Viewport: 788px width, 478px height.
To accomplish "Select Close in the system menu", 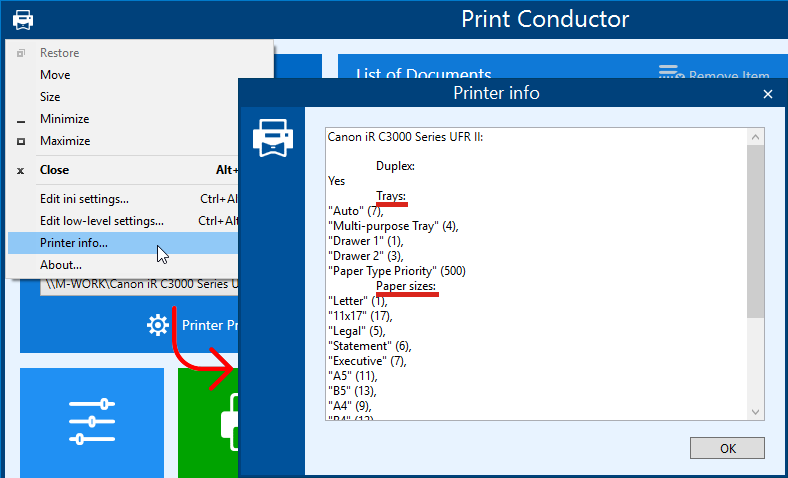I will coord(55,170).
